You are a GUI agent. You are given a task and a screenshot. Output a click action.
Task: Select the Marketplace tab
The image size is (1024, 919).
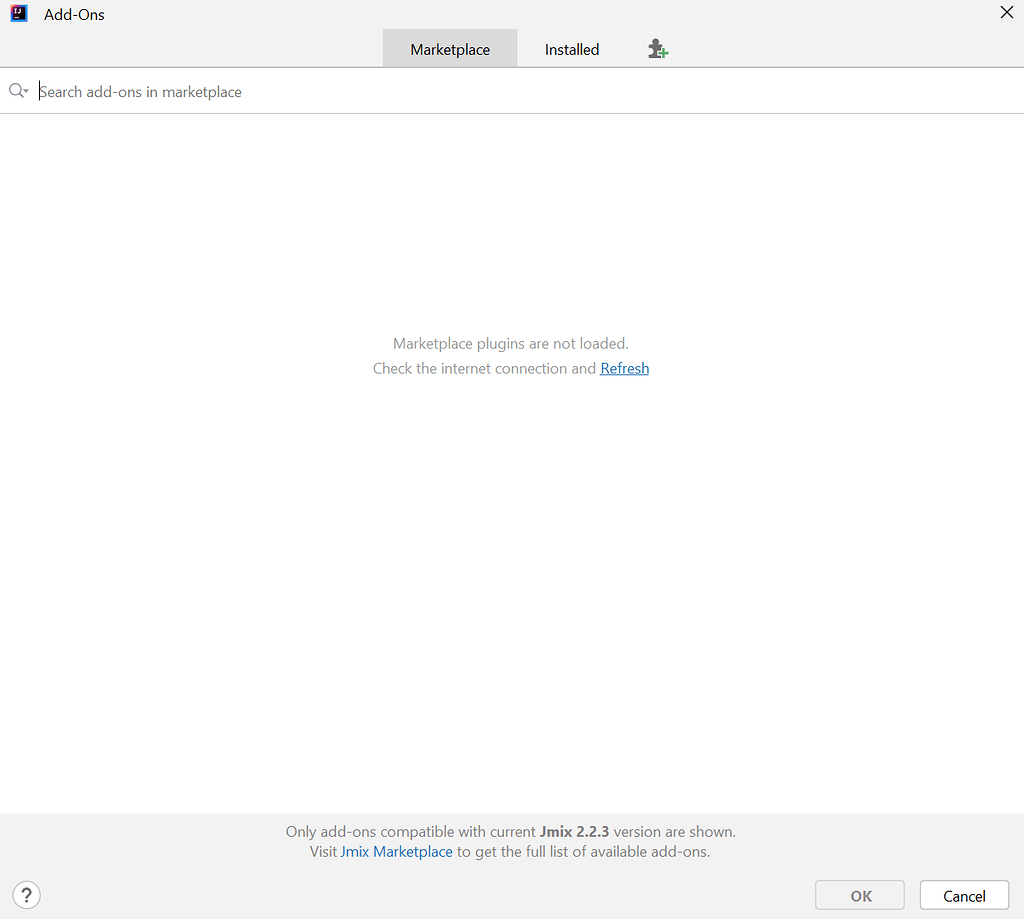[449, 48]
